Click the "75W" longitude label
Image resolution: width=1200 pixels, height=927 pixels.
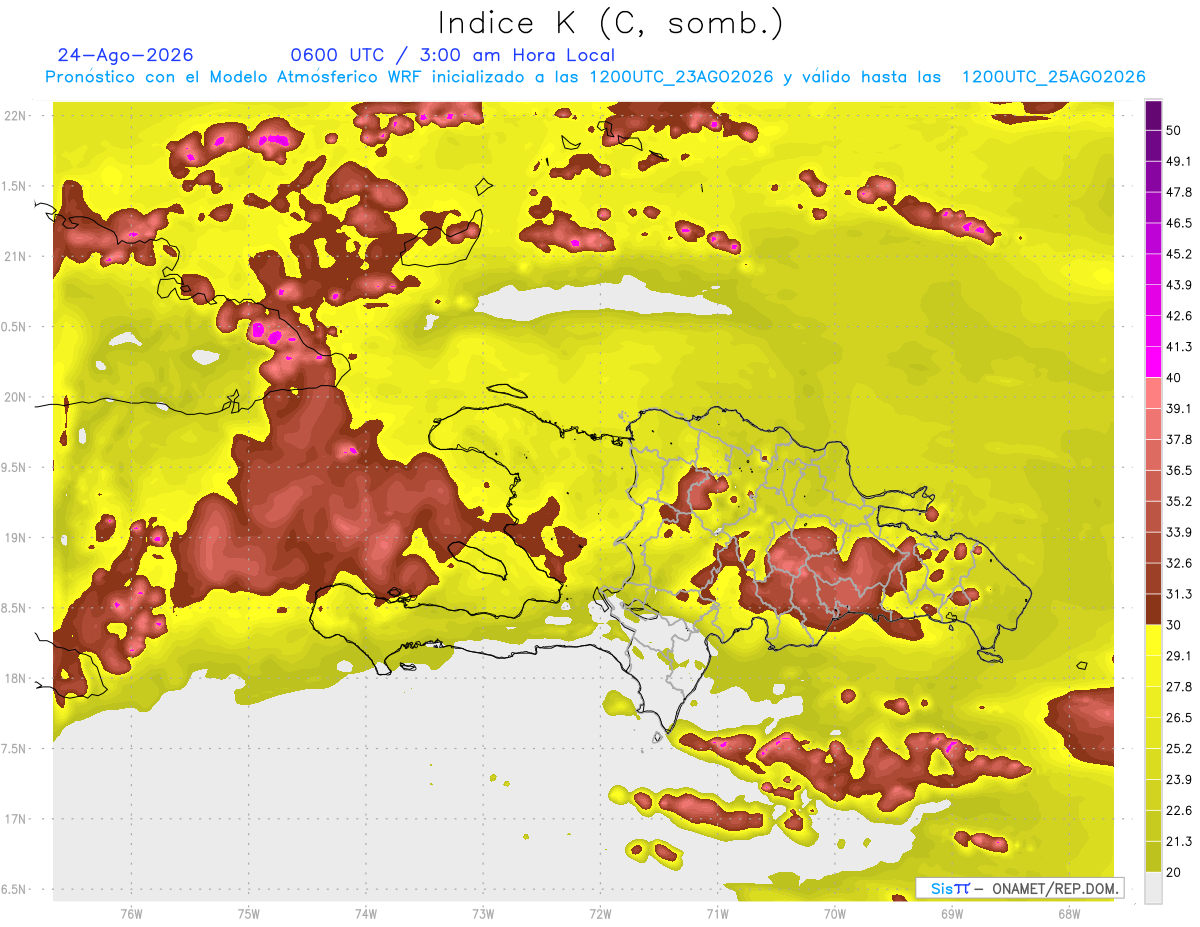249,914
